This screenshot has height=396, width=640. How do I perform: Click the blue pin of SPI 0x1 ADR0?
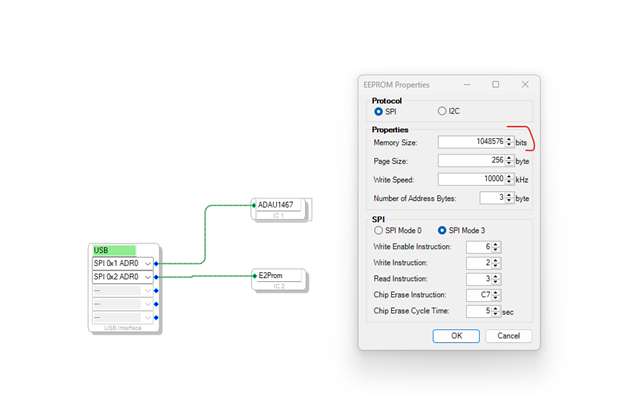point(156,264)
